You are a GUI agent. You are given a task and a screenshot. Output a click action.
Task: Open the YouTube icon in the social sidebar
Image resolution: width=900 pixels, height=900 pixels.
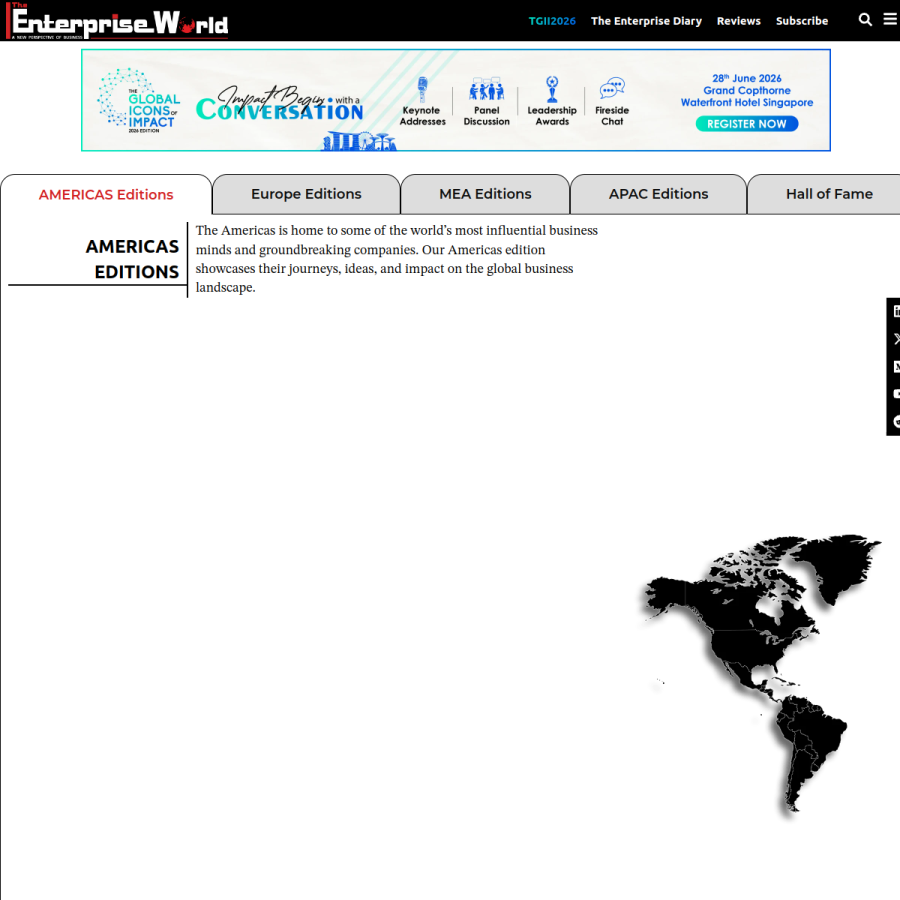(x=895, y=394)
